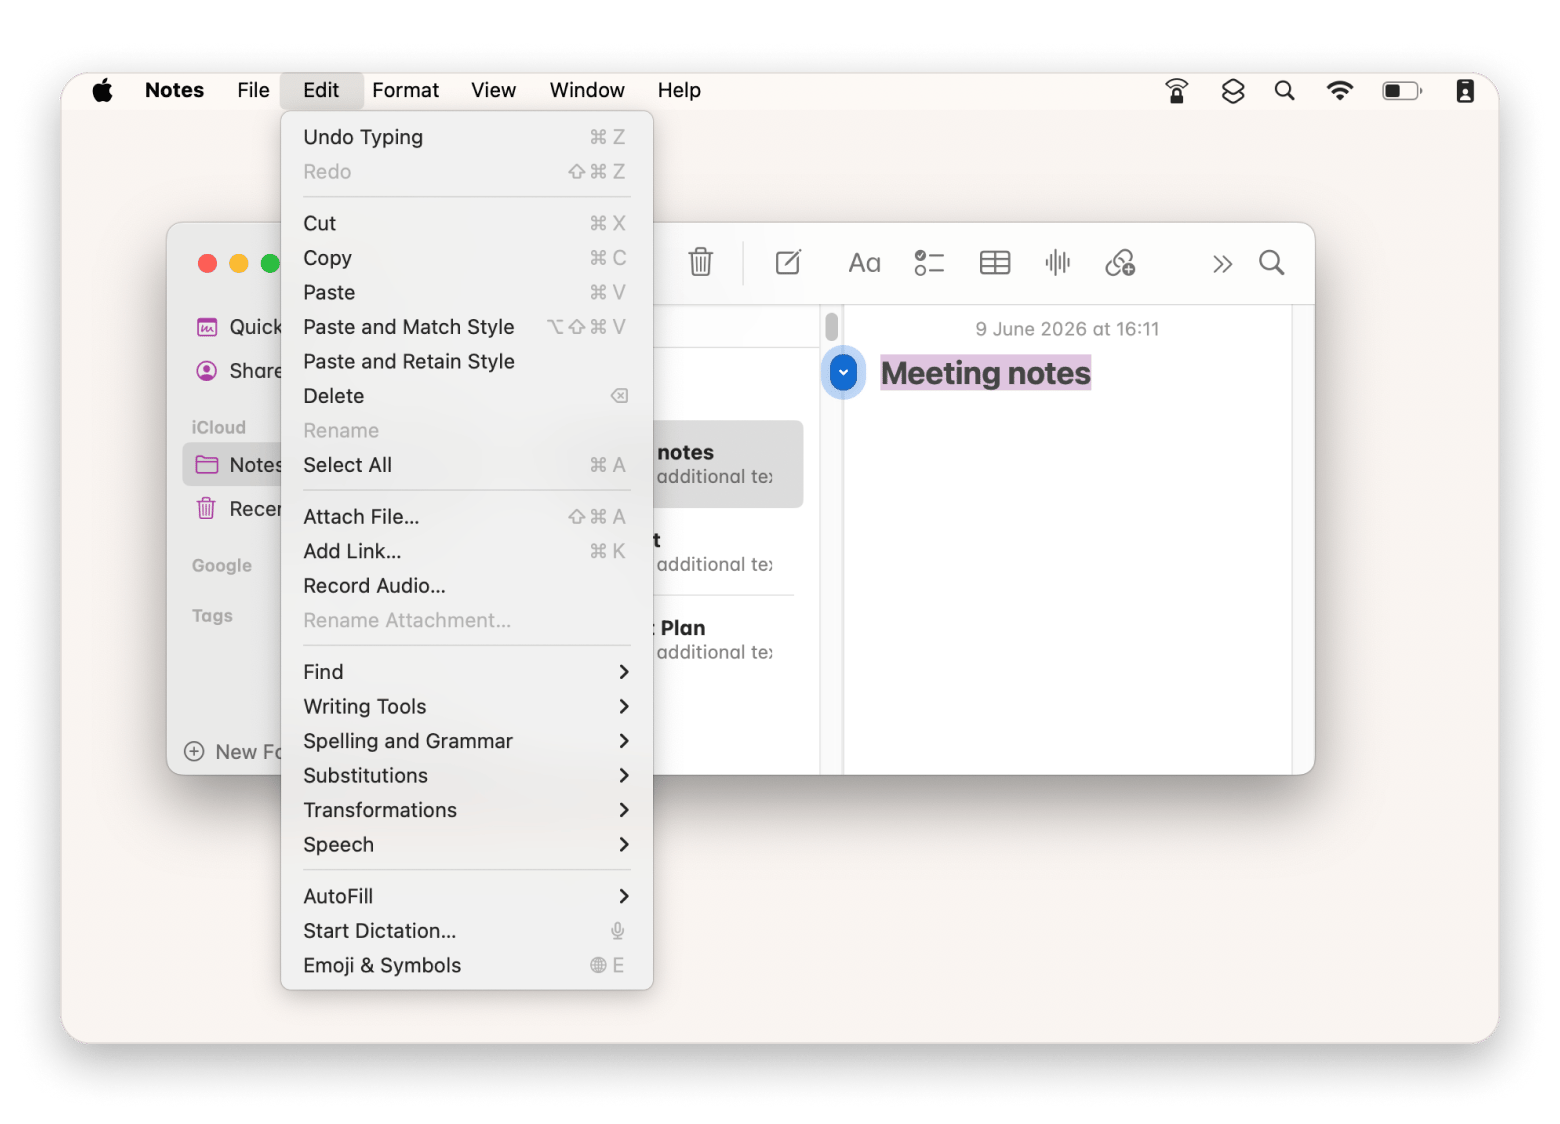1560x1124 pixels.
Task: Add a table via toolbar icon
Action: [x=995, y=263]
